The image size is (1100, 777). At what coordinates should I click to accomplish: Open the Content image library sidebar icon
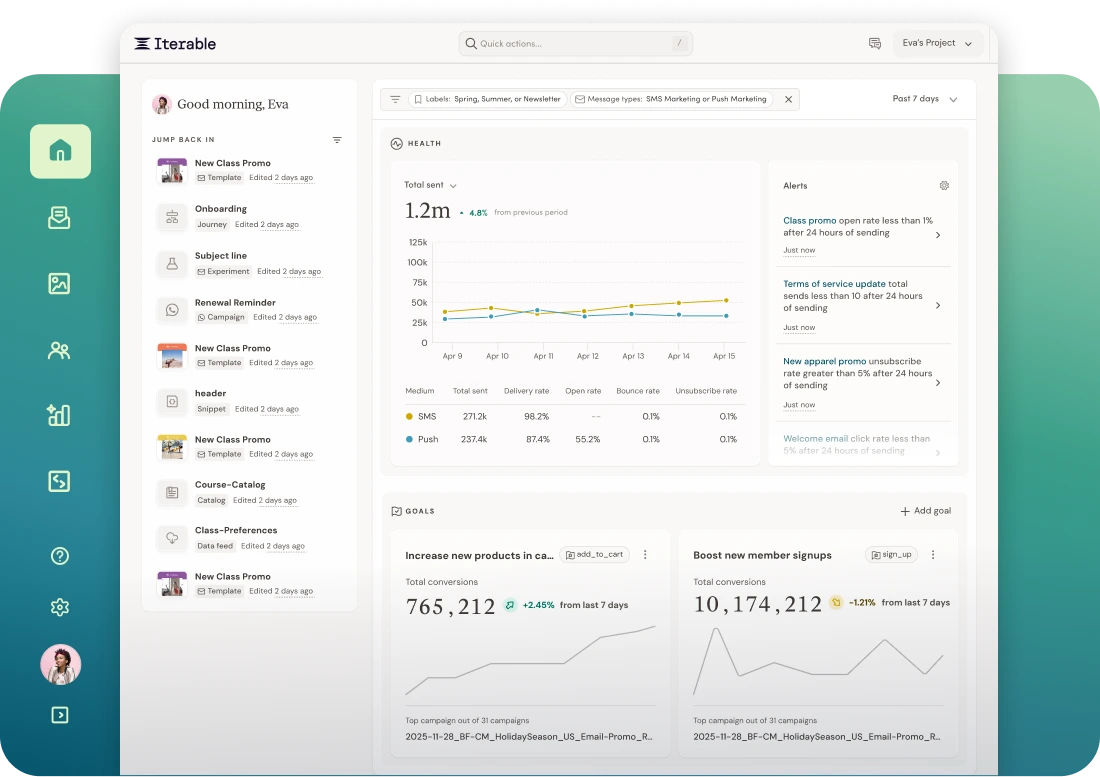tap(59, 283)
